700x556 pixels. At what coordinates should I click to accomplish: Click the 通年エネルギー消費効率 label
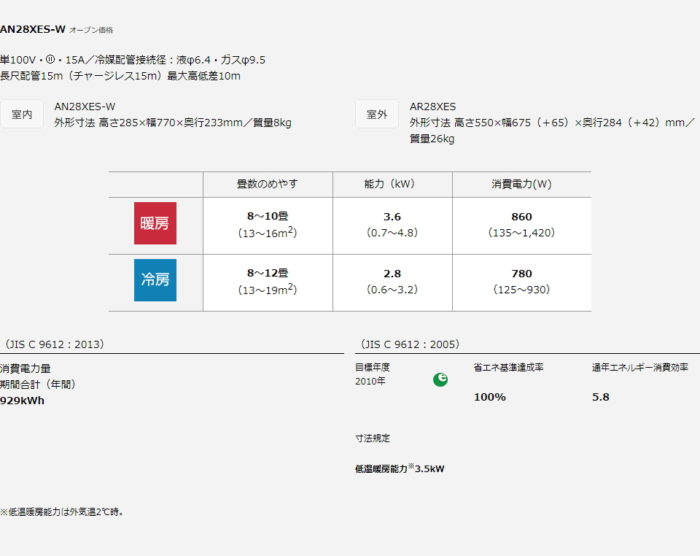640,368
